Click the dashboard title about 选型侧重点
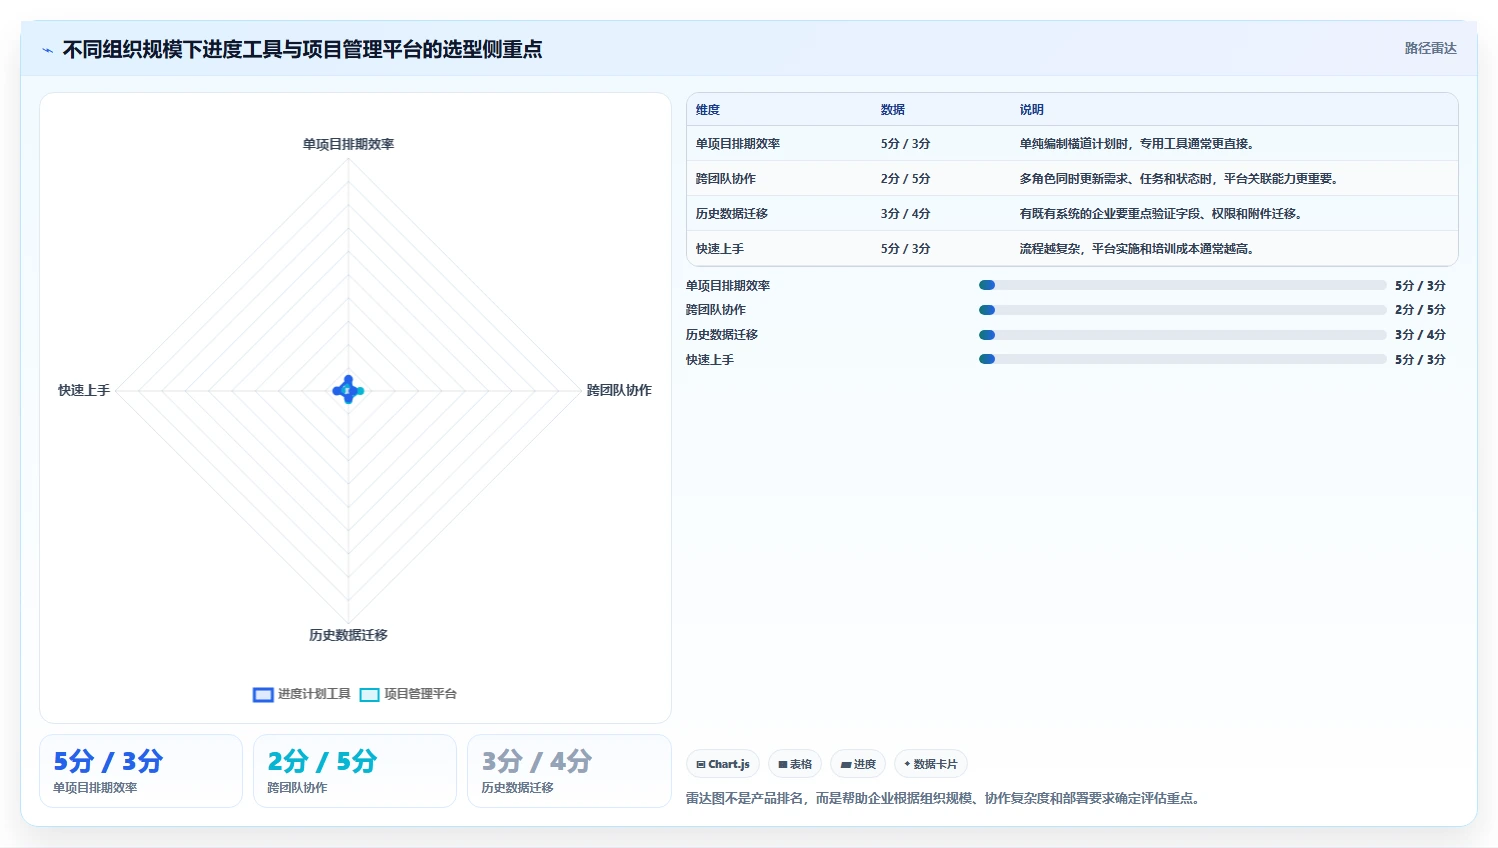 (302, 49)
